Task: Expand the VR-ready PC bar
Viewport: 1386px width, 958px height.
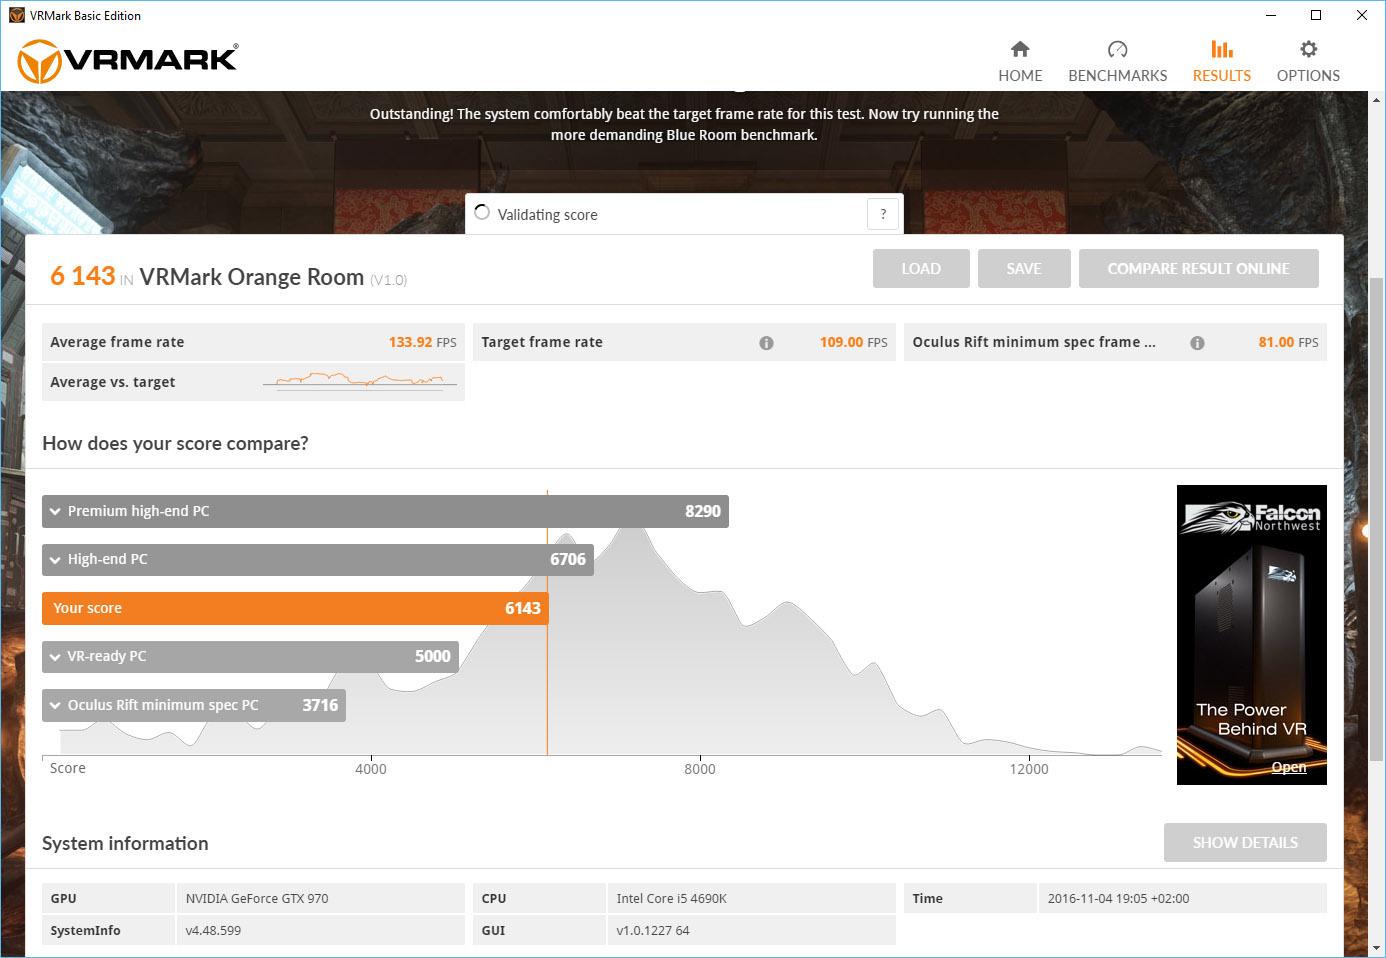Action: (x=250, y=656)
